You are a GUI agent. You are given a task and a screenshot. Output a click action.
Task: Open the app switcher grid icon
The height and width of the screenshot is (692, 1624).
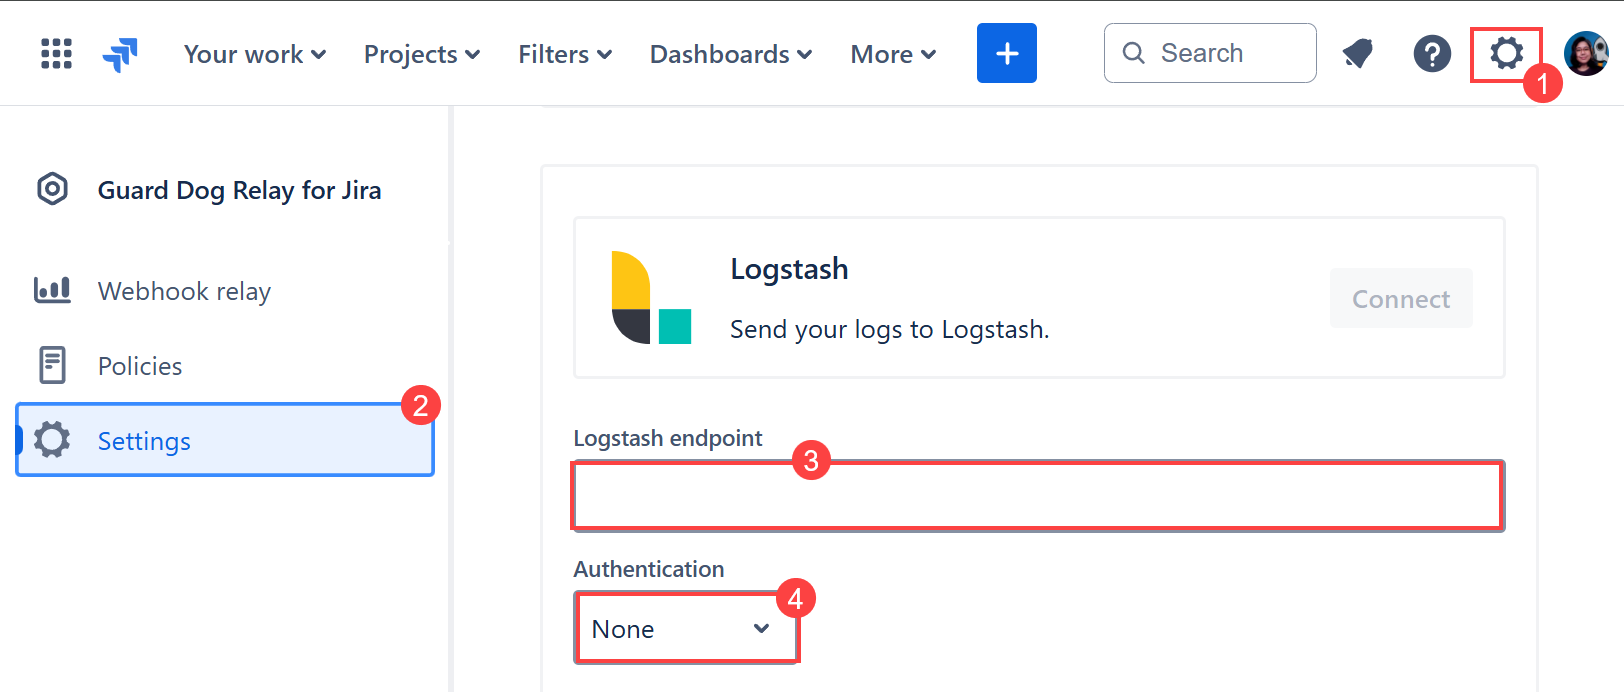pos(56,53)
